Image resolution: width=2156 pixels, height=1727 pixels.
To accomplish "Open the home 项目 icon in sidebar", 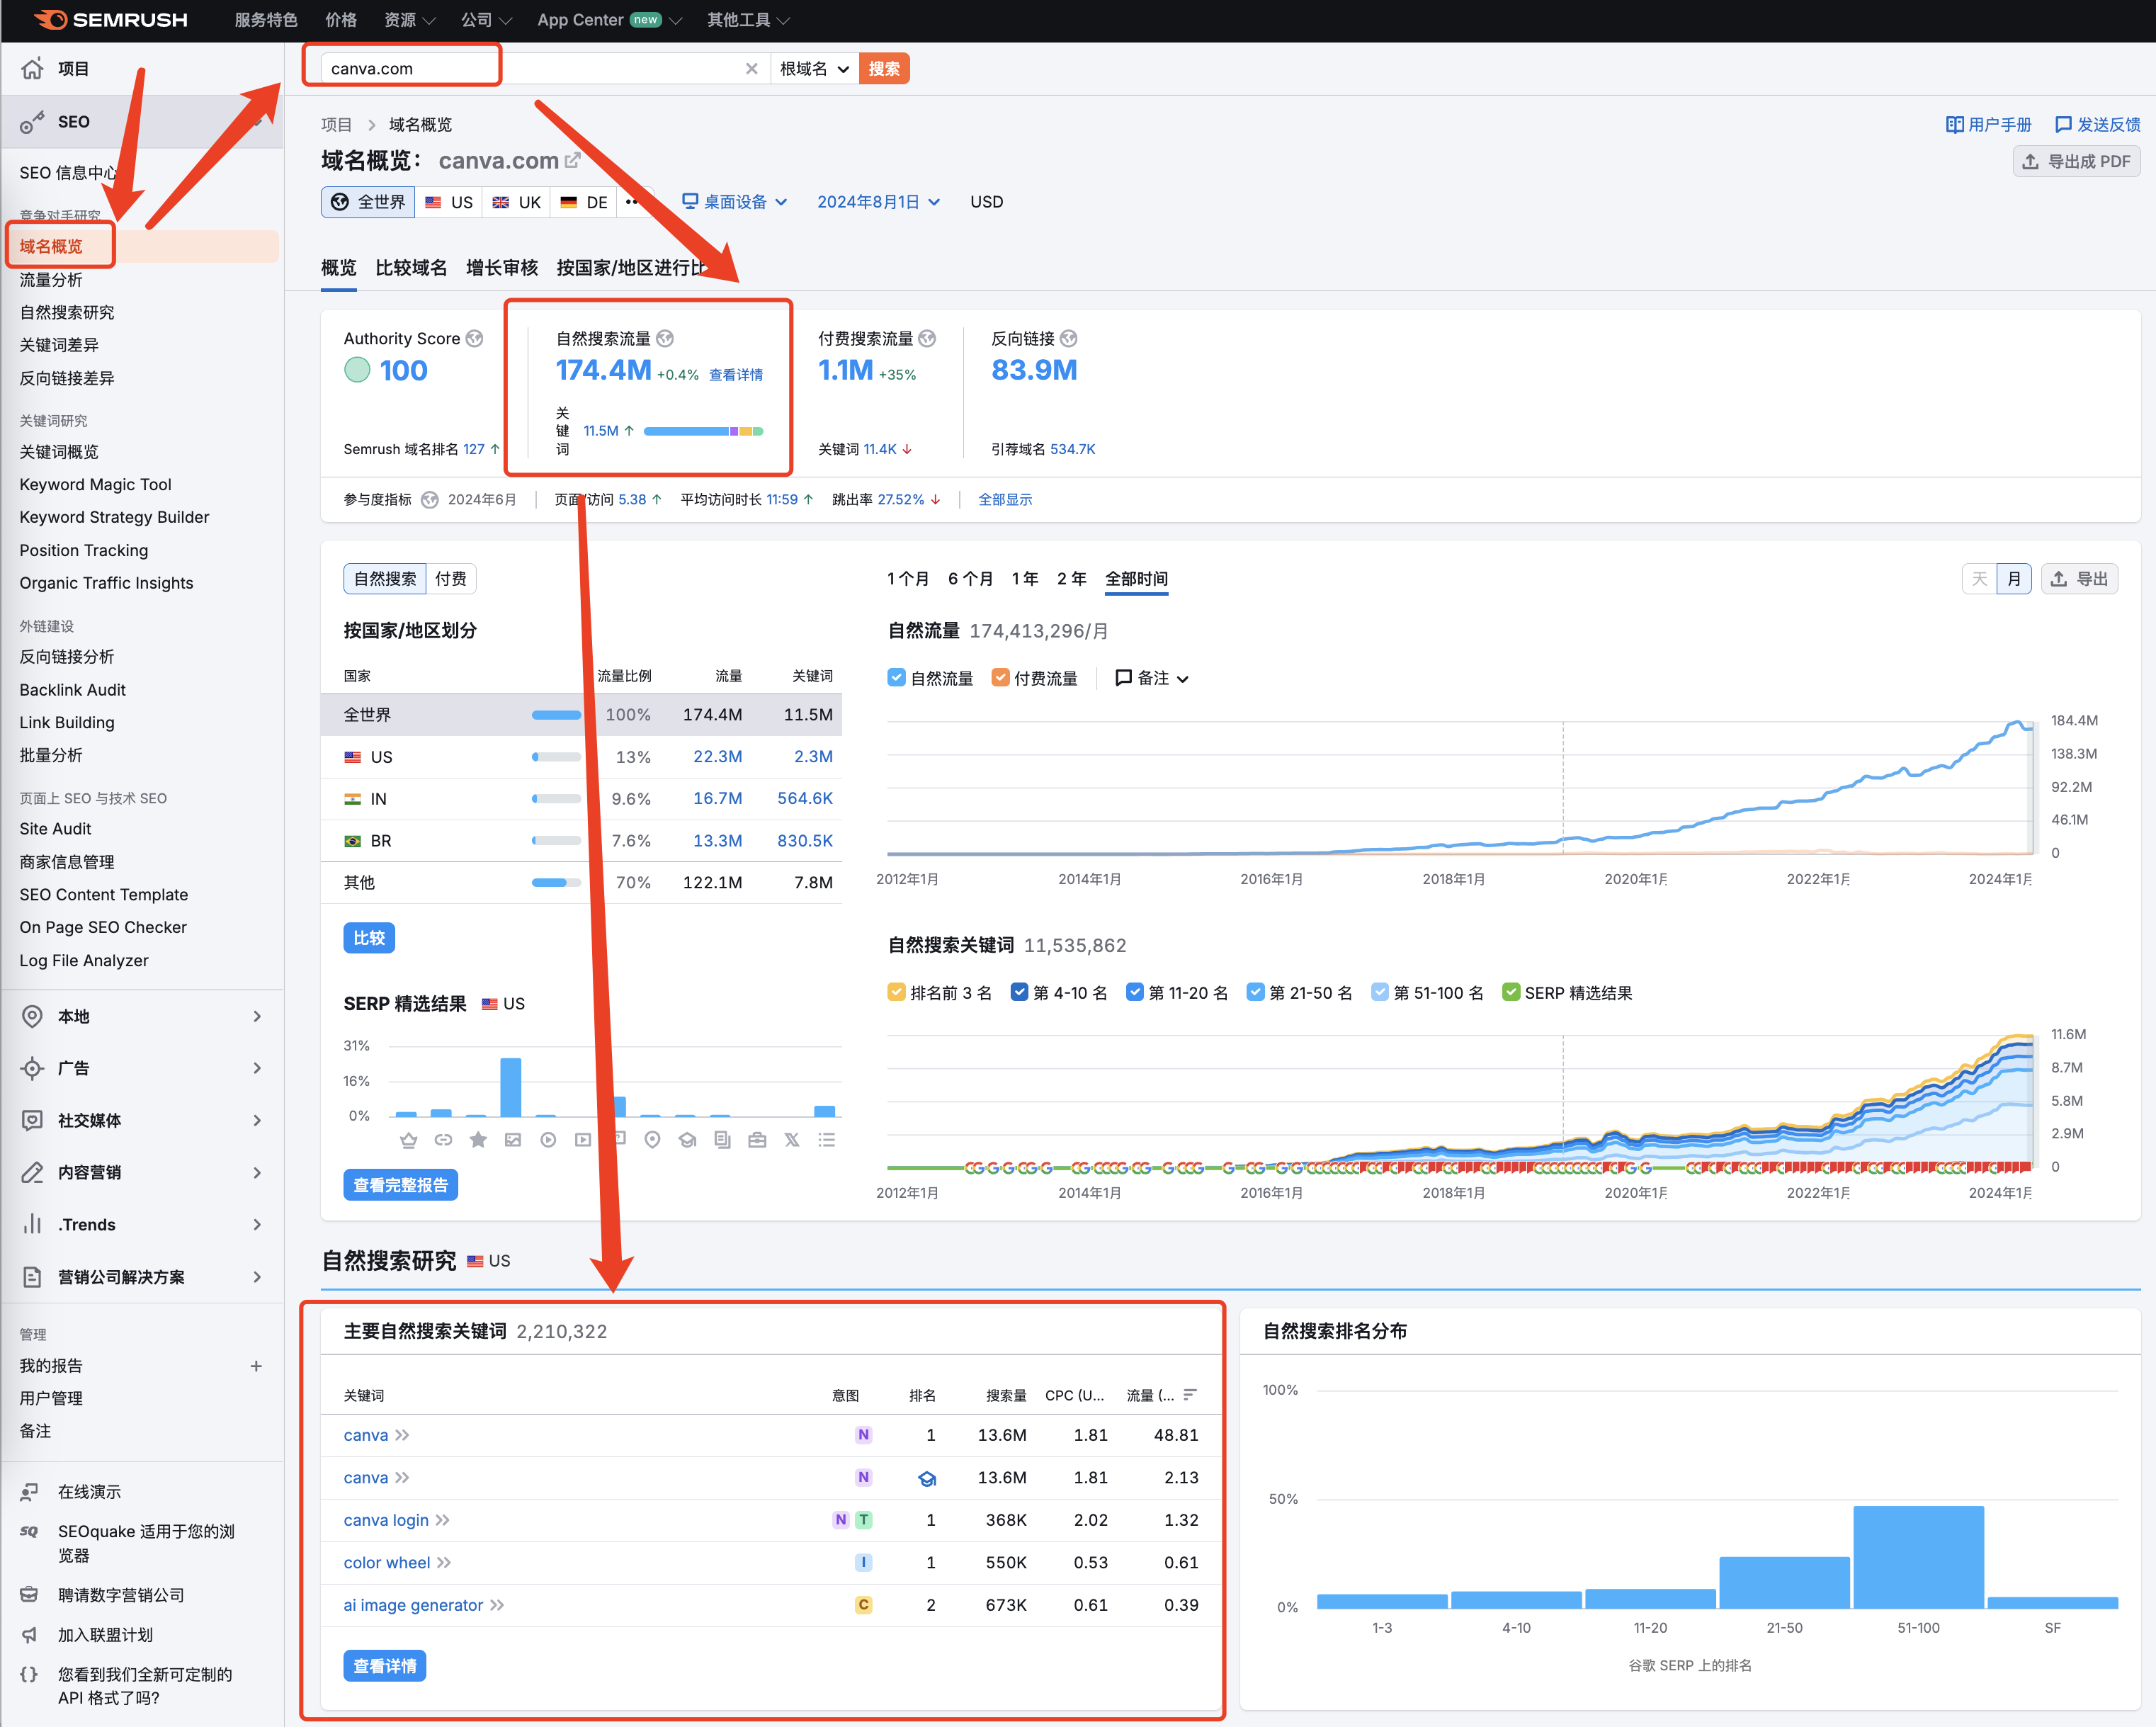I will tap(33, 68).
